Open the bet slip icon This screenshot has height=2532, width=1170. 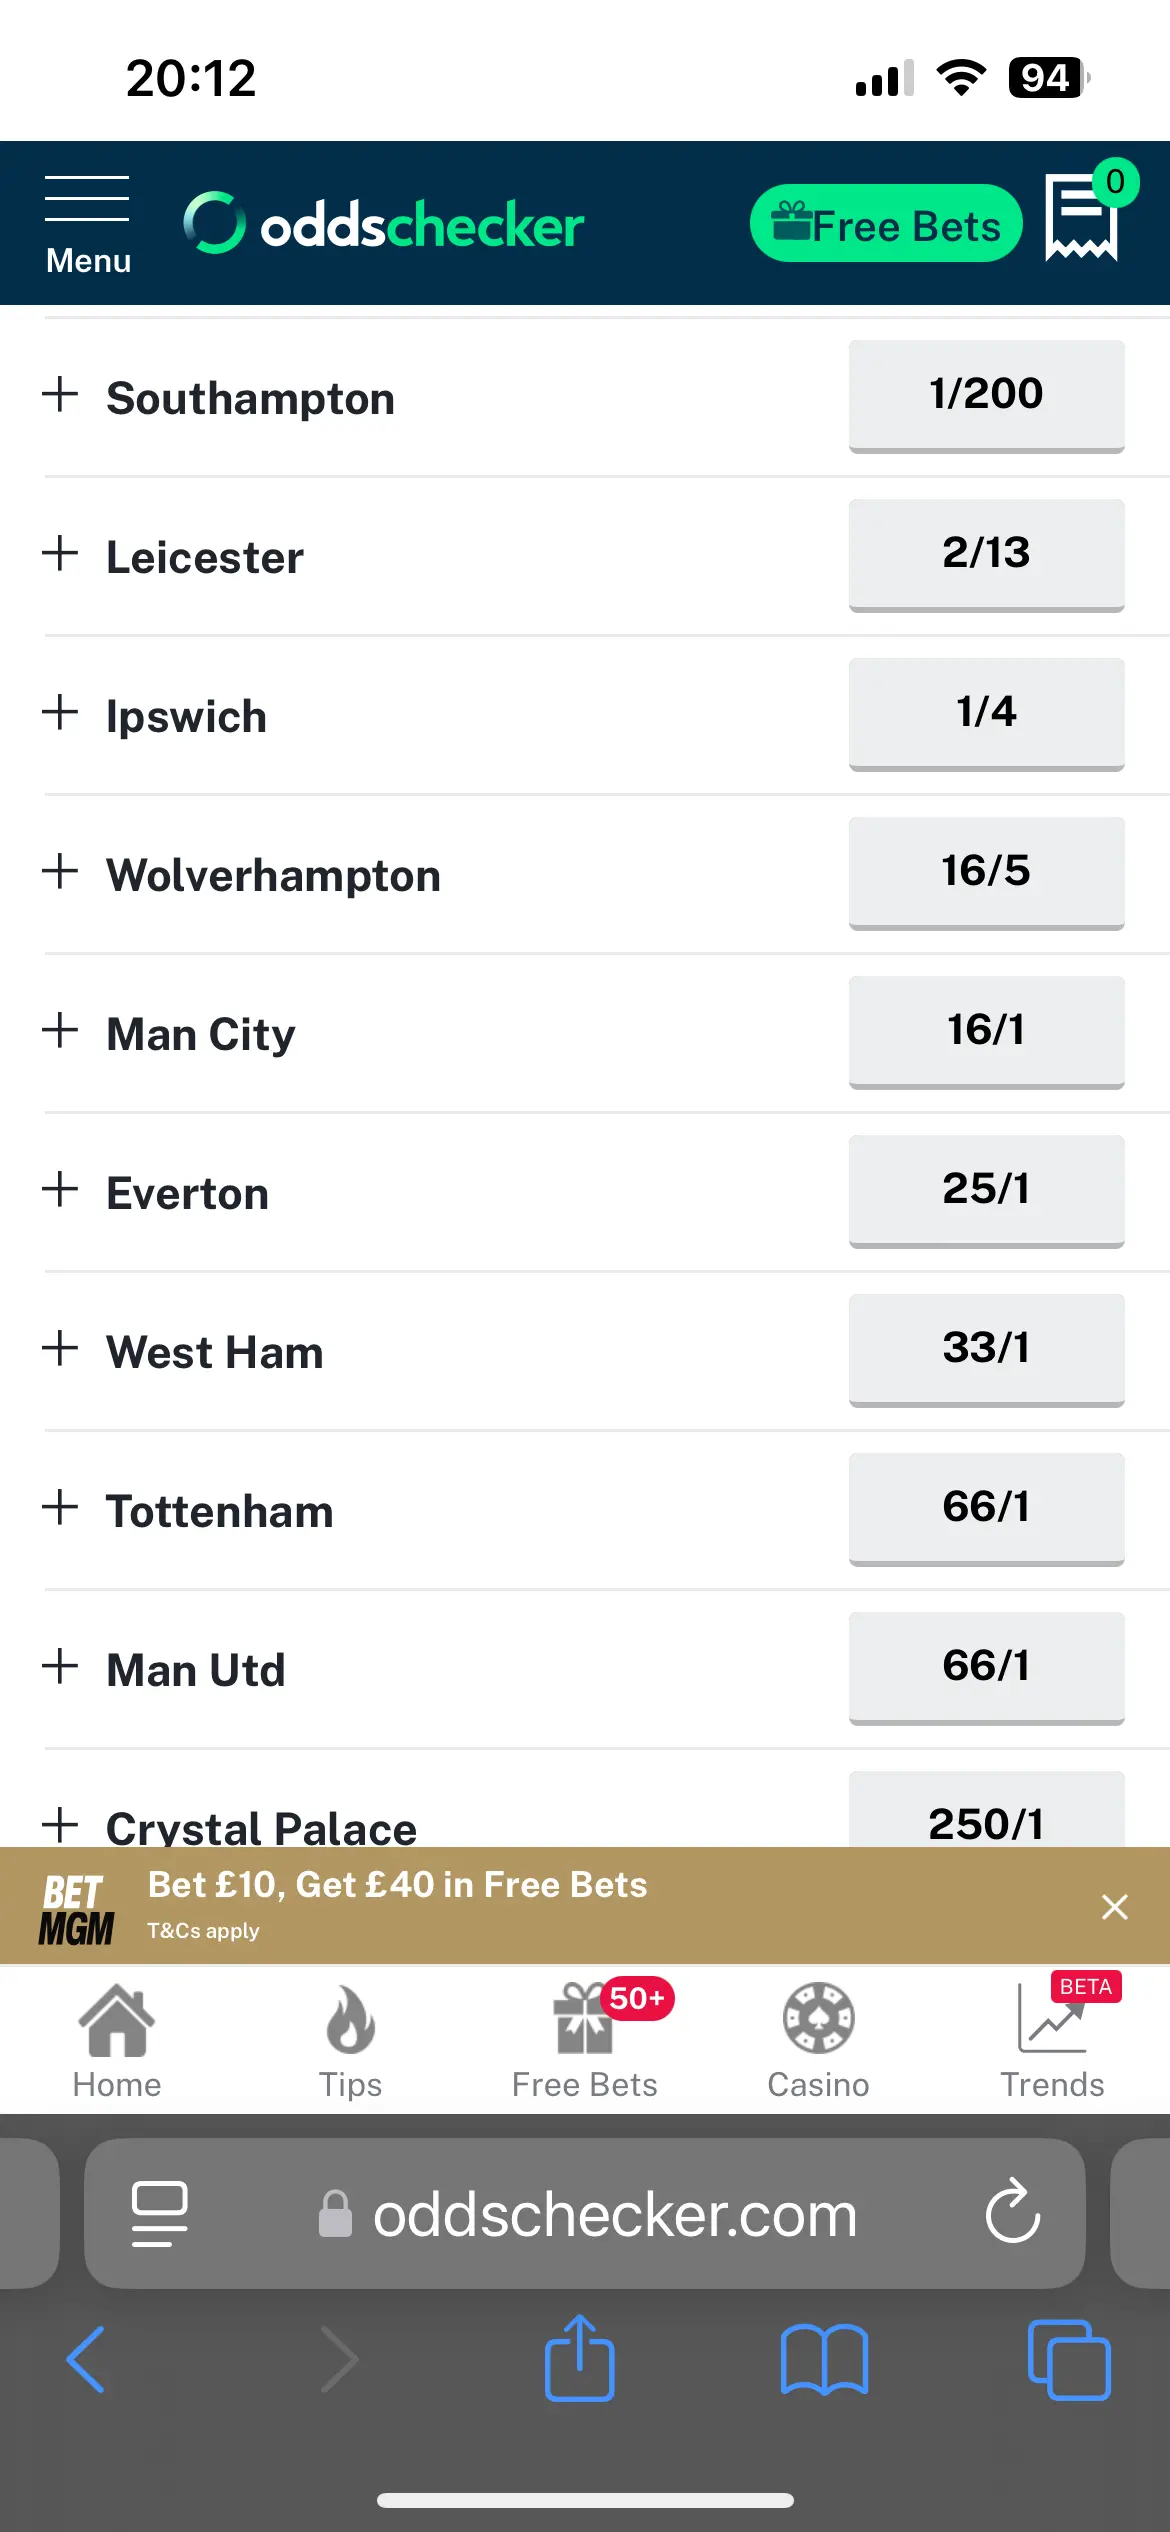[x=1082, y=217]
